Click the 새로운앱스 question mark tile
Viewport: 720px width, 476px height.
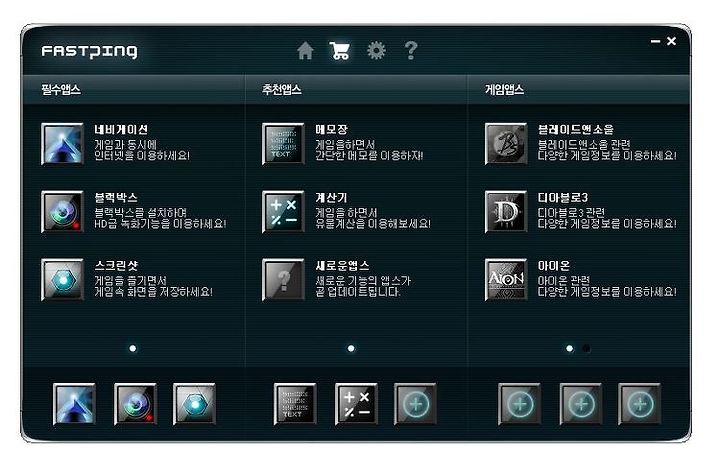click(283, 280)
